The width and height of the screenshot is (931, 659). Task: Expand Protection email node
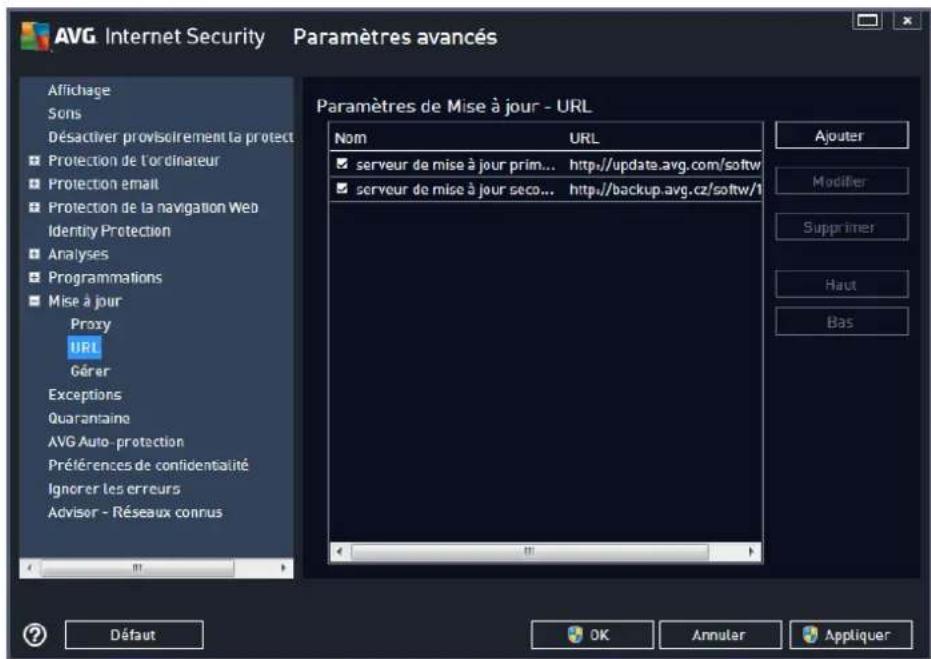34,184
